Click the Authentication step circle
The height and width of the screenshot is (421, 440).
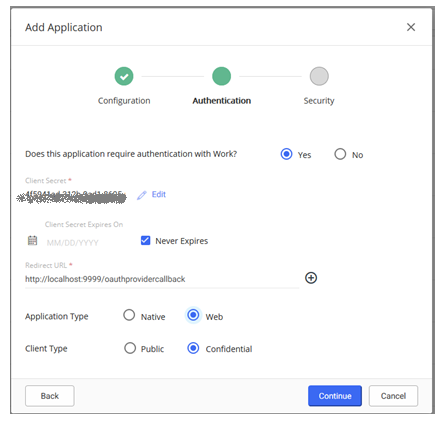221,76
